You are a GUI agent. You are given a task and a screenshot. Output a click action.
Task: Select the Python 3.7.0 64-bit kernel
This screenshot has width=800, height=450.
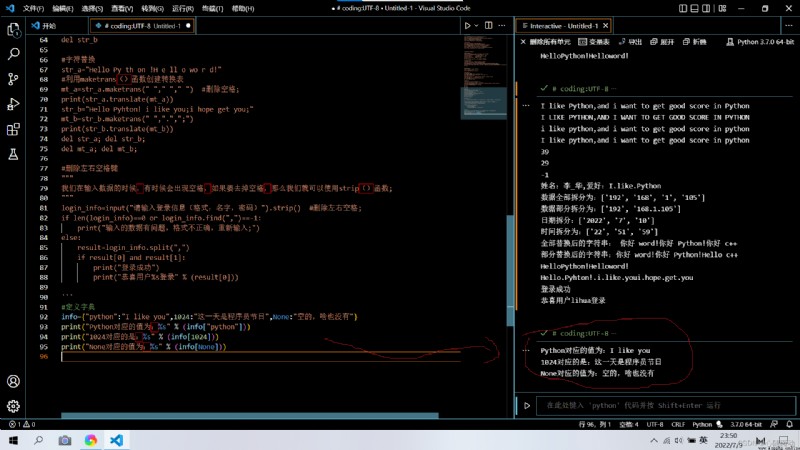(760, 42)
